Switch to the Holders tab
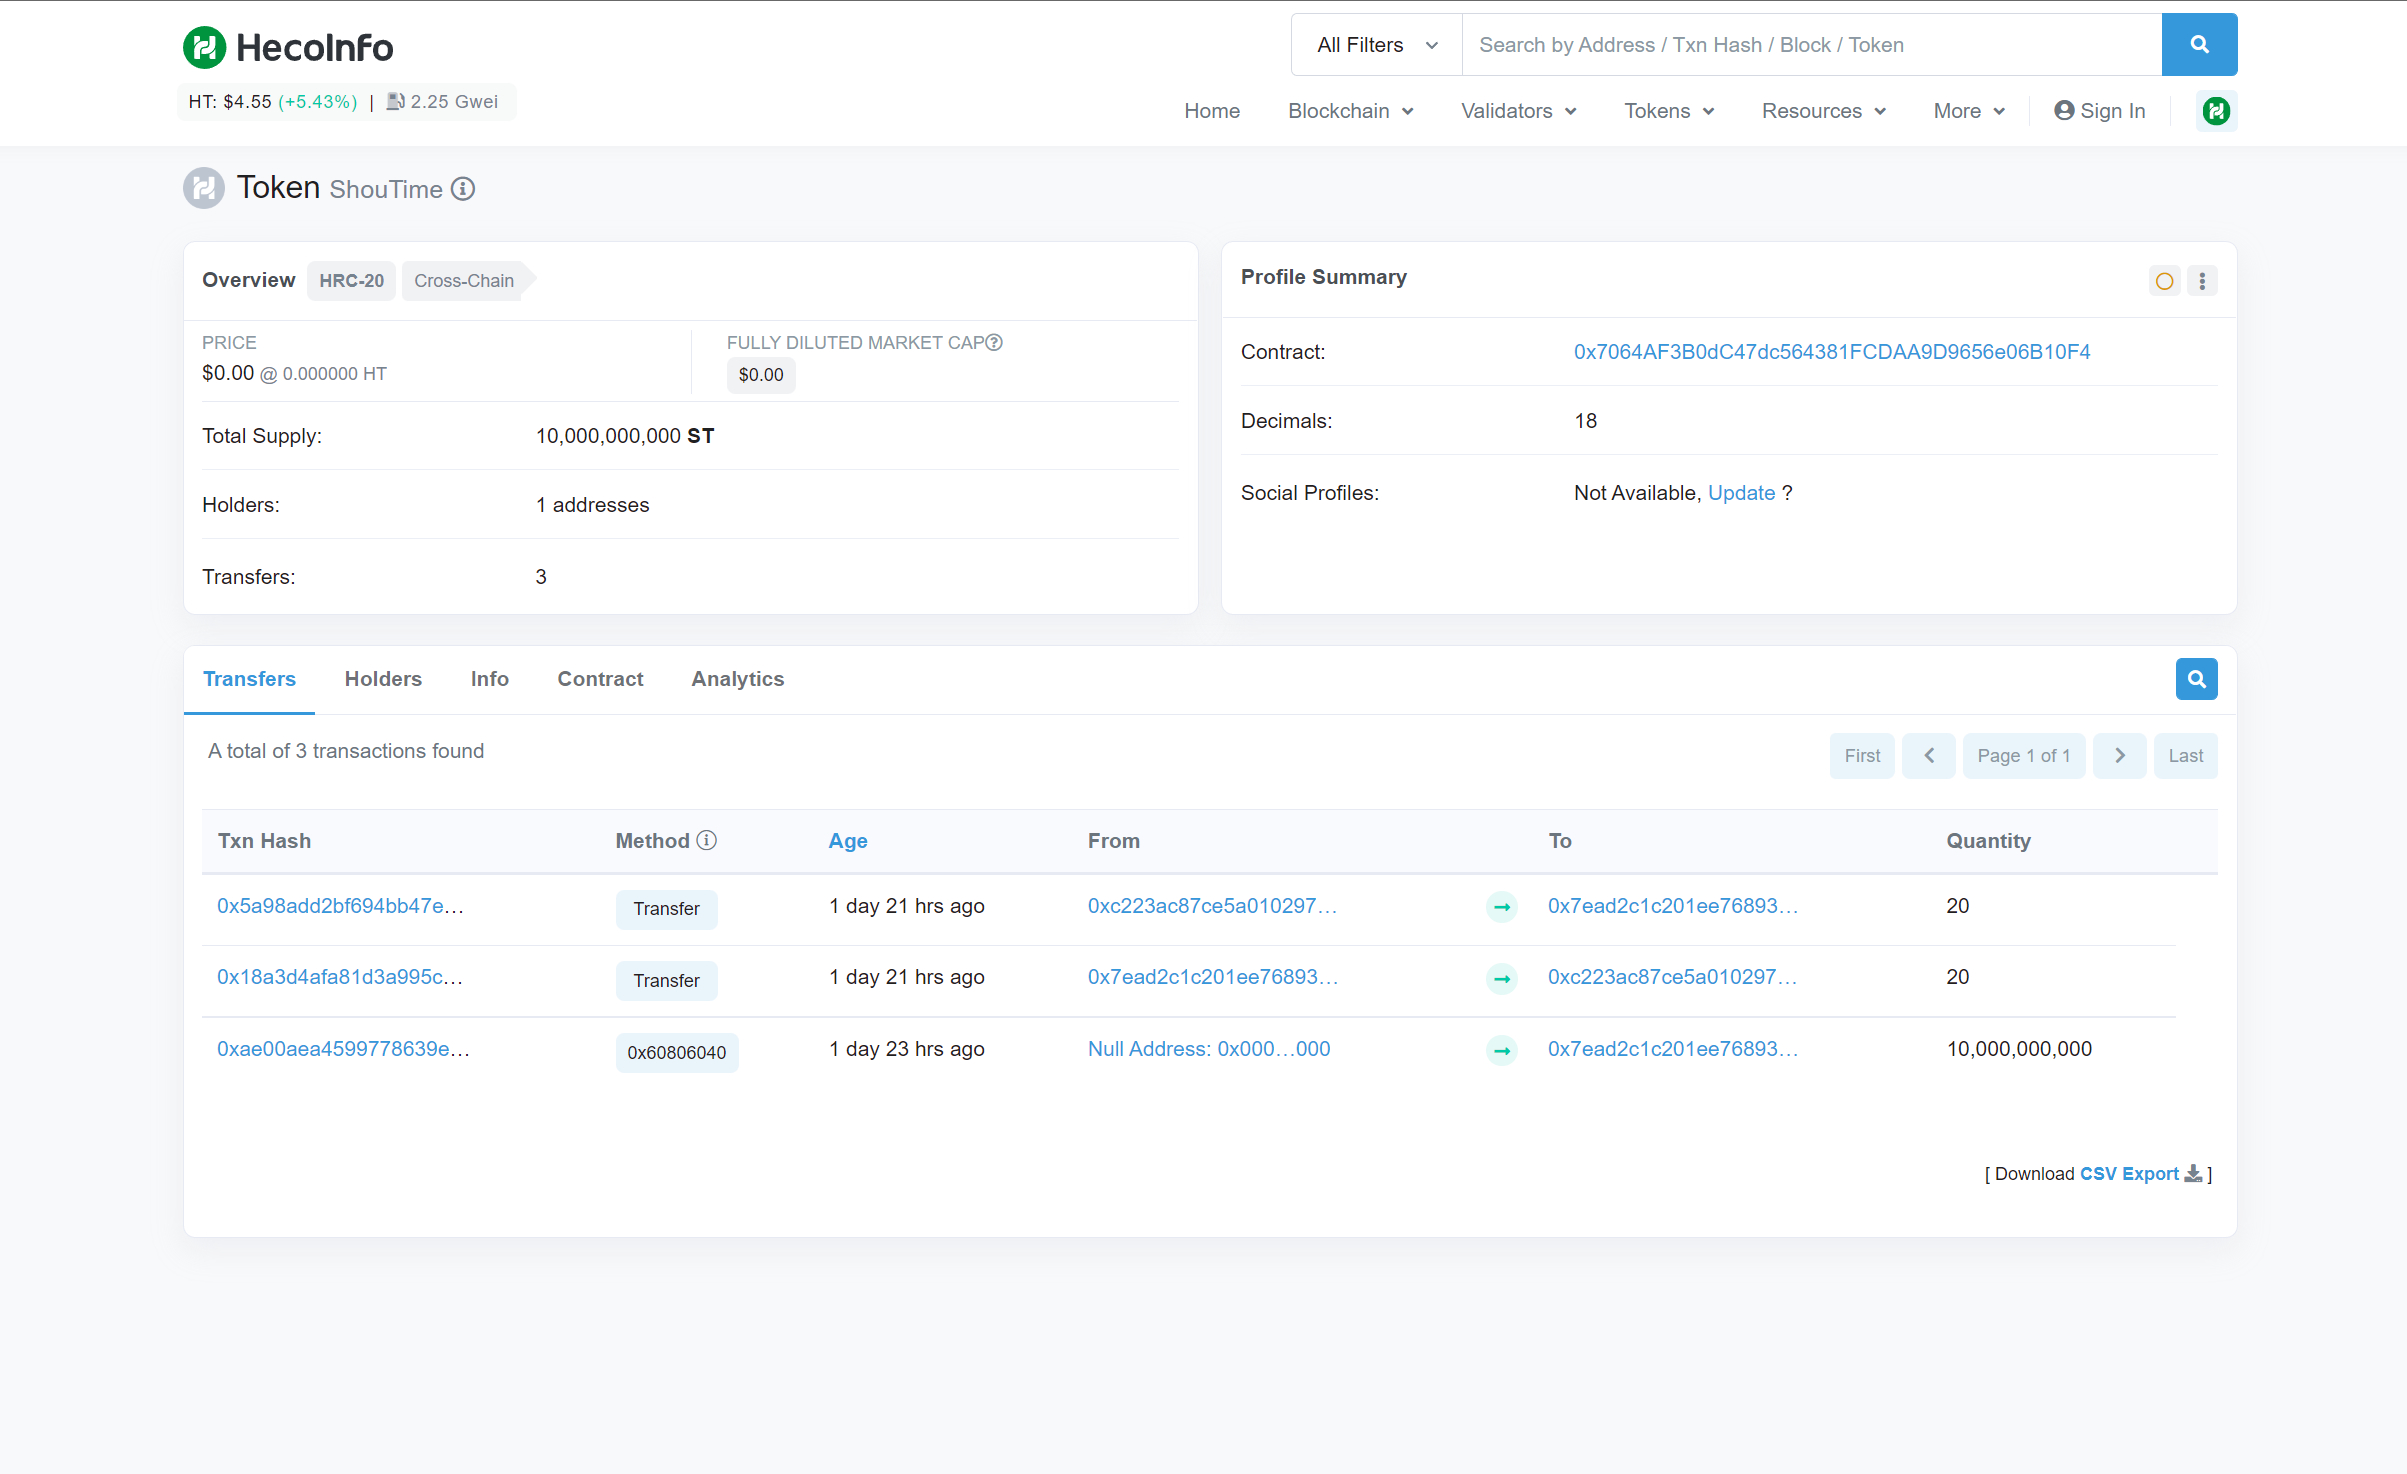 click(383, 679)
